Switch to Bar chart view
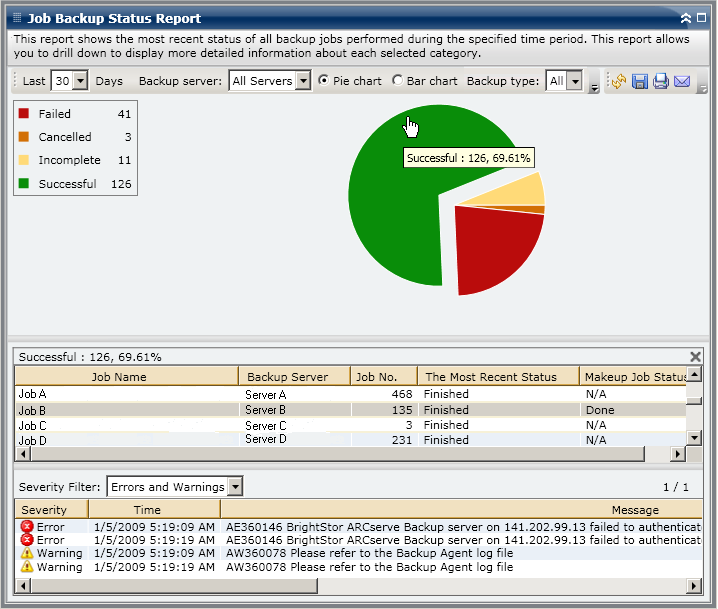 (x=398, y=81)
